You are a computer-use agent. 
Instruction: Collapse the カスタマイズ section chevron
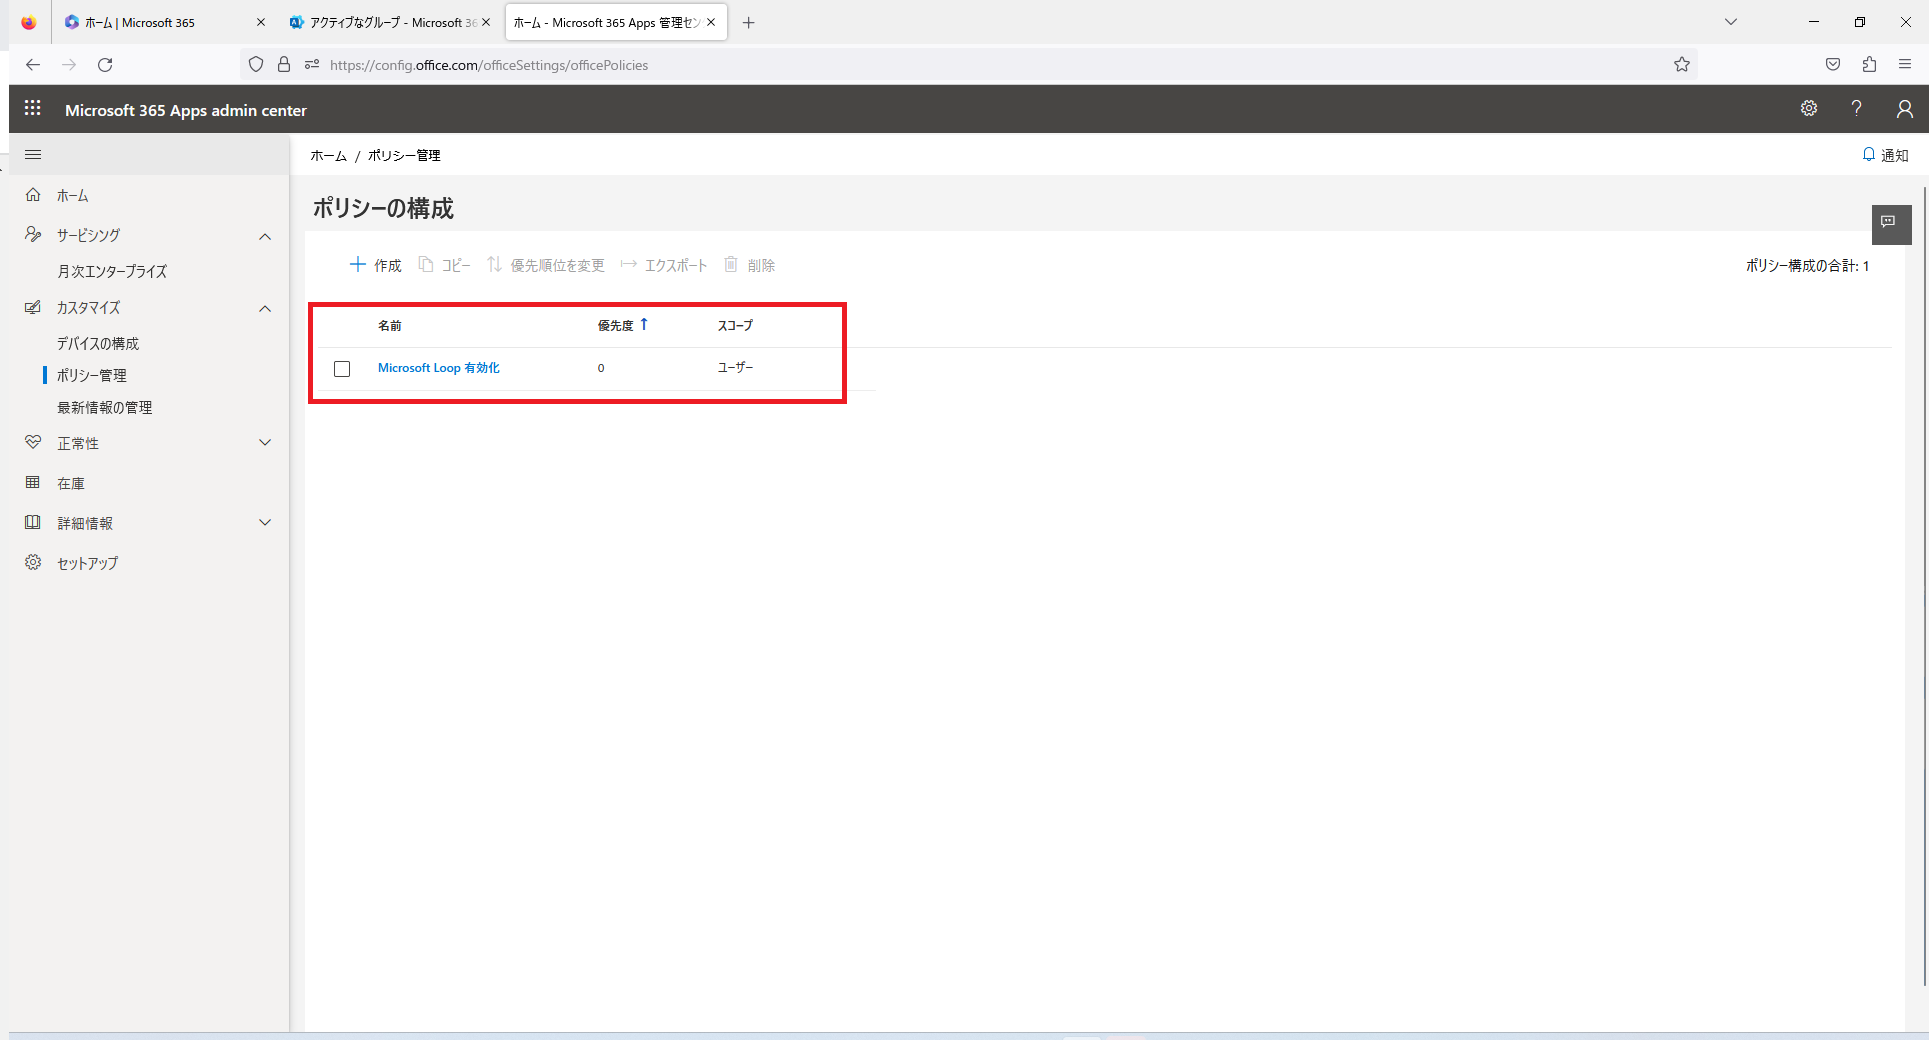click(265, 308)
